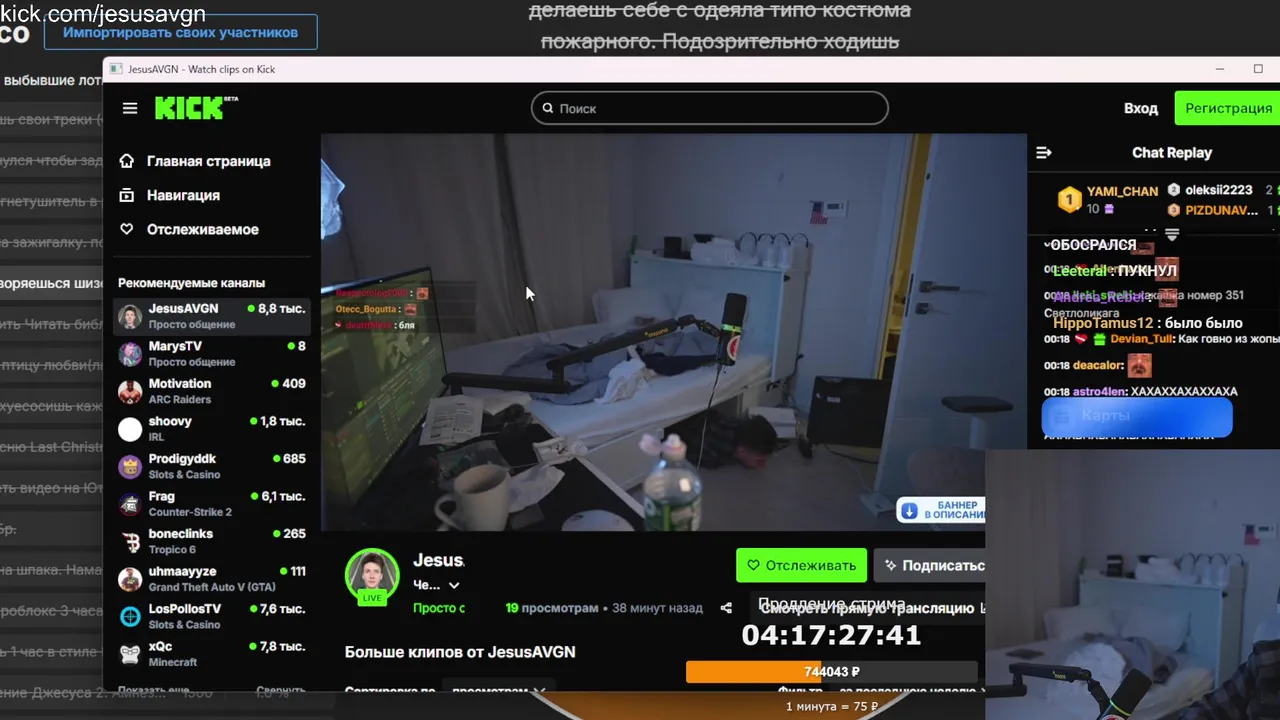The image size is (1280, 720).
Task: Select xQc Minecraft channel row
Action: pos(211,654)
